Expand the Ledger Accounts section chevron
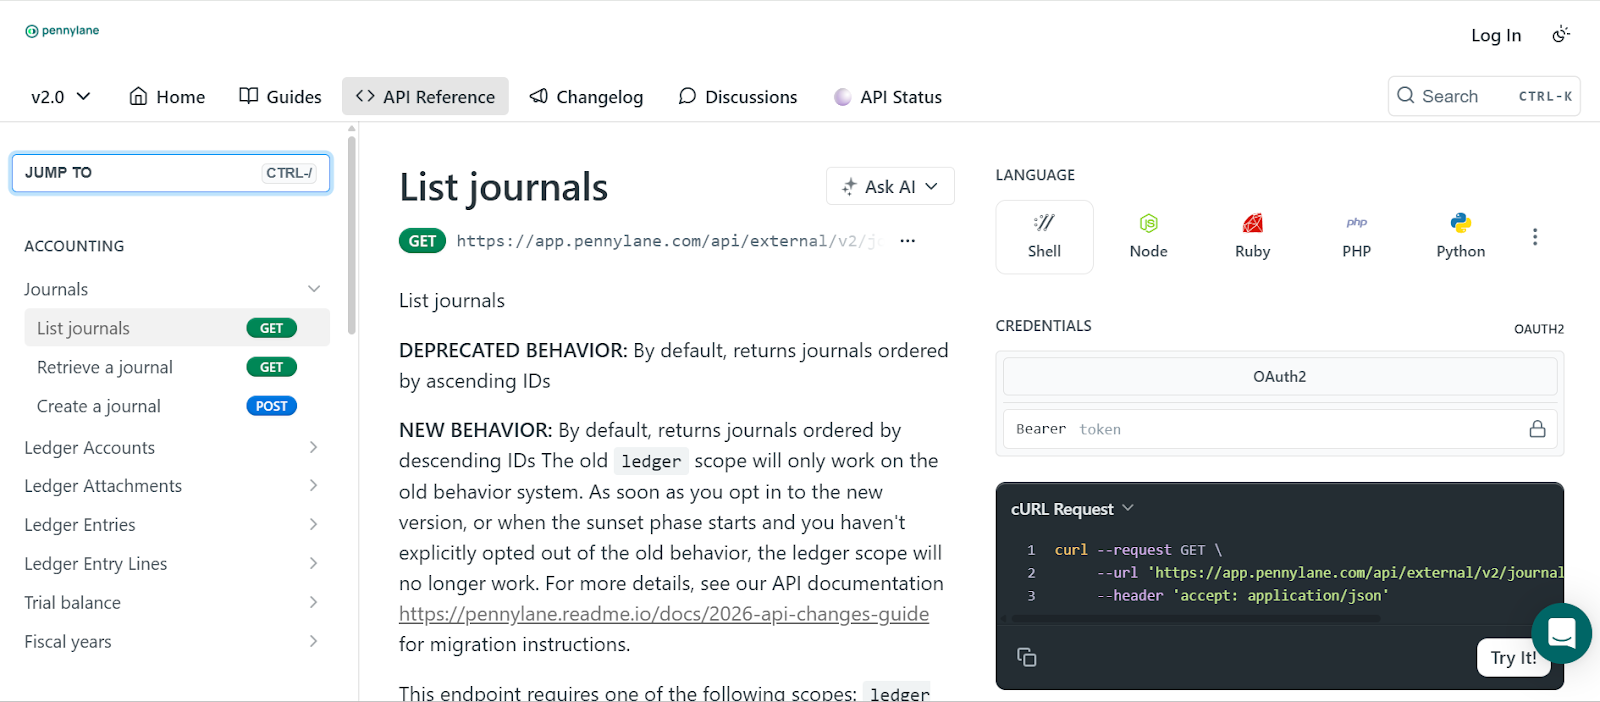 pyautogui.click(x=313, y=447)
